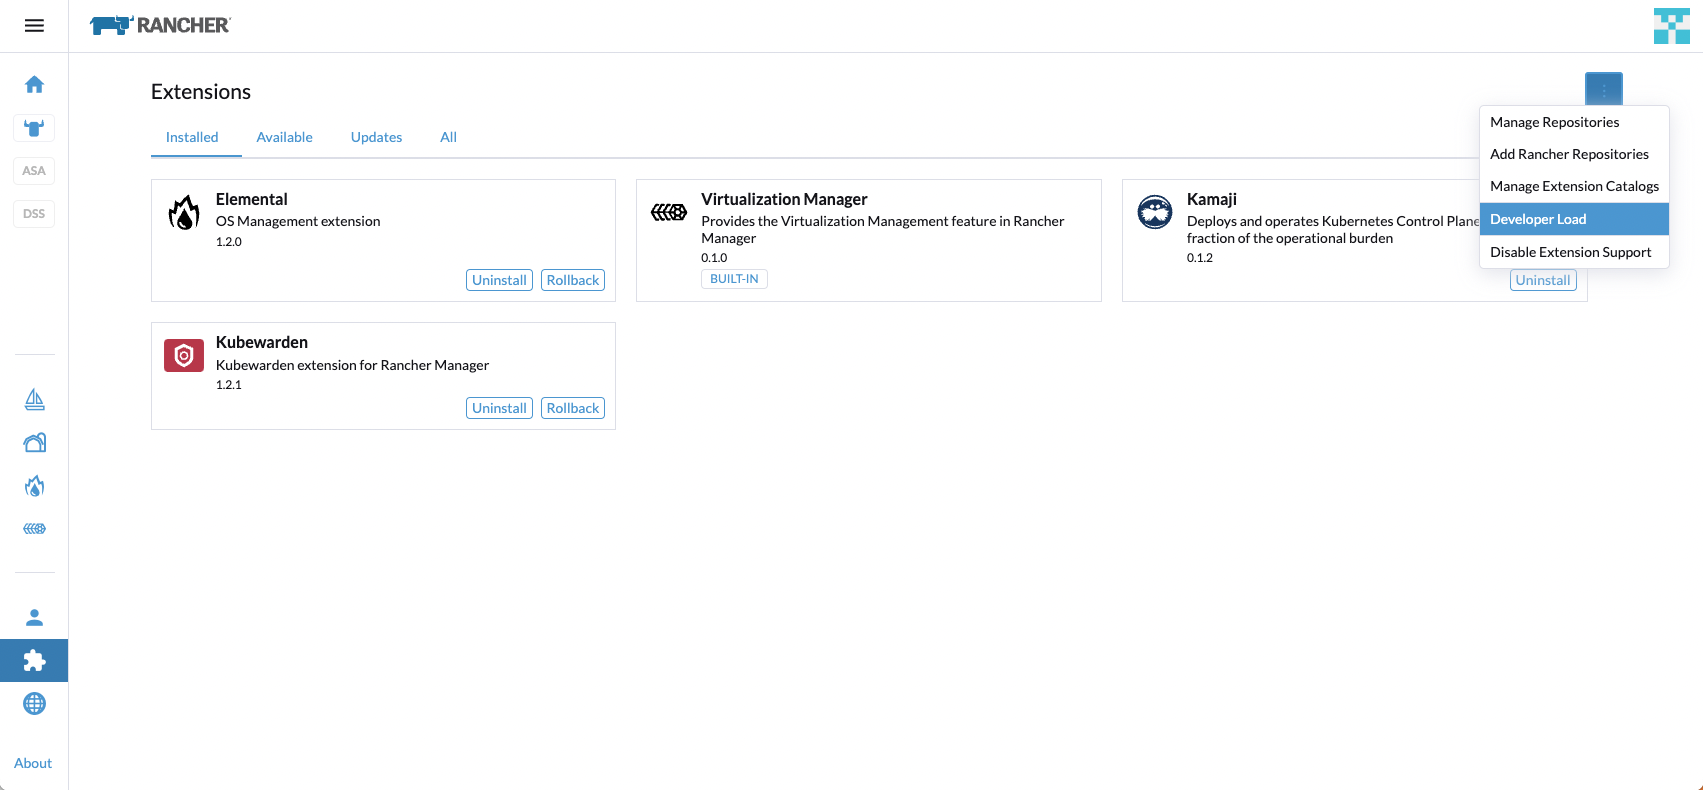1703x790 pixels.
Task: Toggle the three-dot extensions action menu
Action: pos(1603,90)
